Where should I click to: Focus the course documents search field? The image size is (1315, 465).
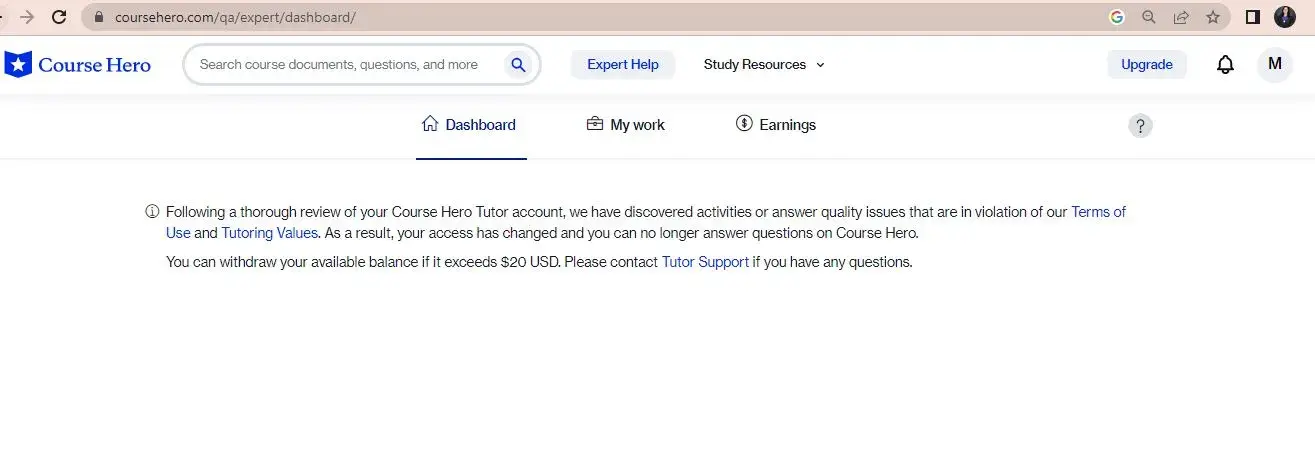tap(340, 65)
